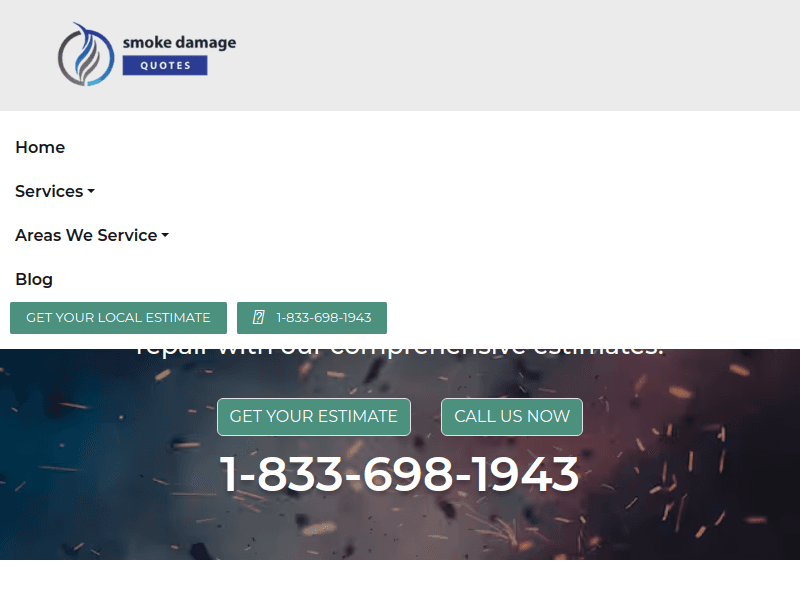Screen dimensions: 800x600
Task: Click the blue QUOTES badge in the logo
Action: [165, 66]
